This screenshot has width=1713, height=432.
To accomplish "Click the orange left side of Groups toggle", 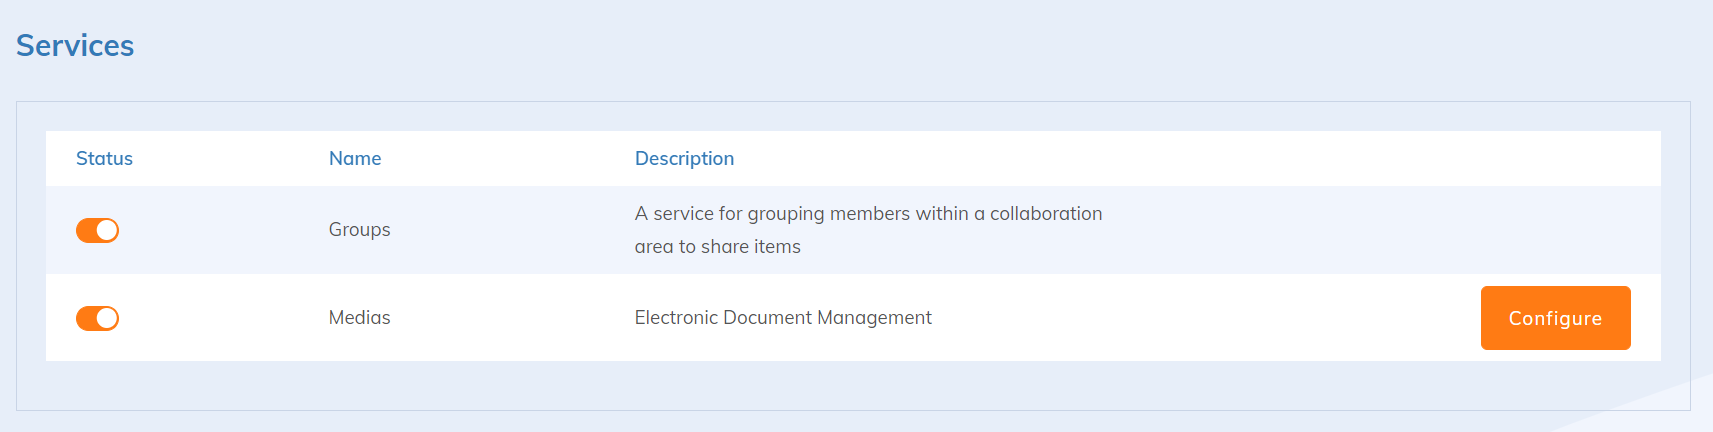I will pos(86,230).
